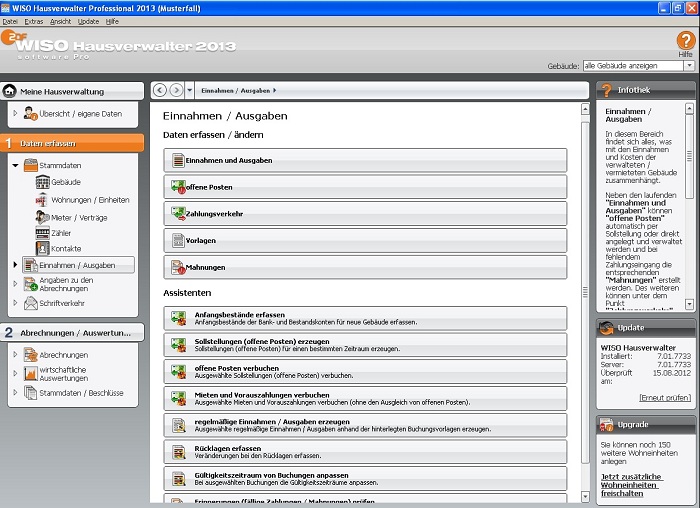This screenshot has height=508, width=700.
Task: Click main content scrollbar up arrow
Action: pos(585,108)
